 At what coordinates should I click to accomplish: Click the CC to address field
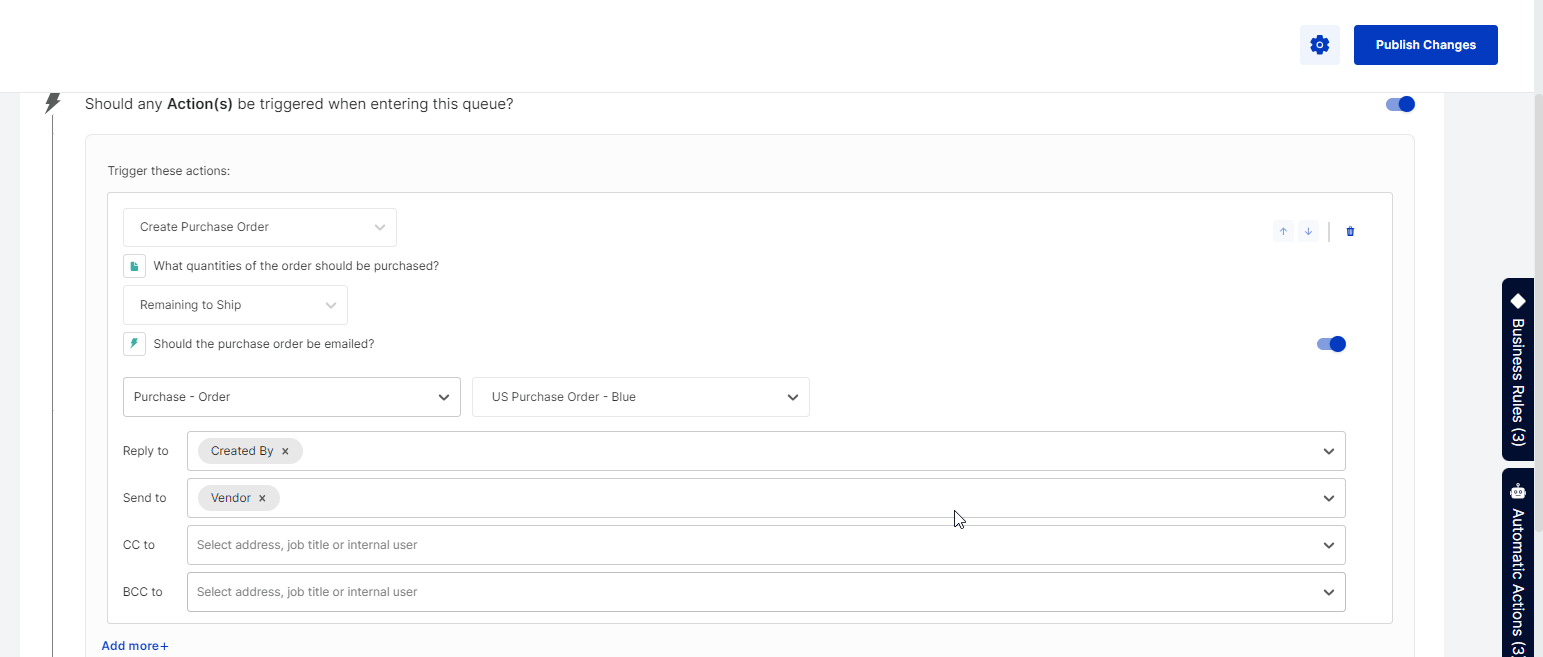(x=750, y=545)
